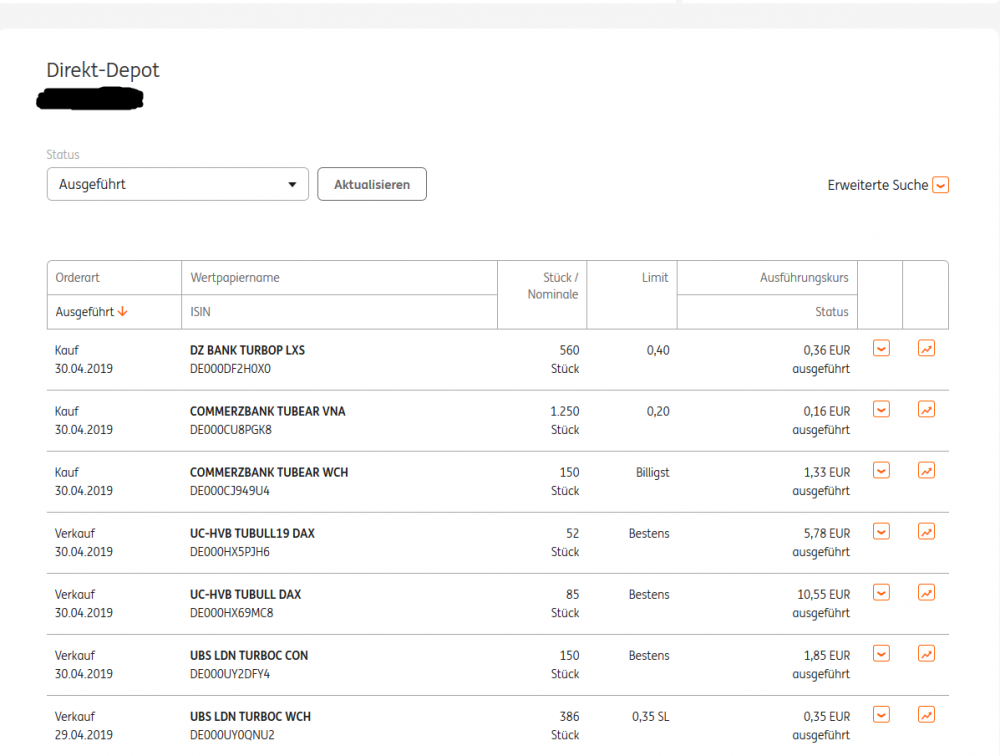Click the Ausführungskurs column header
The width and height of the screenshot is (1000, 756).
[804, 278]
